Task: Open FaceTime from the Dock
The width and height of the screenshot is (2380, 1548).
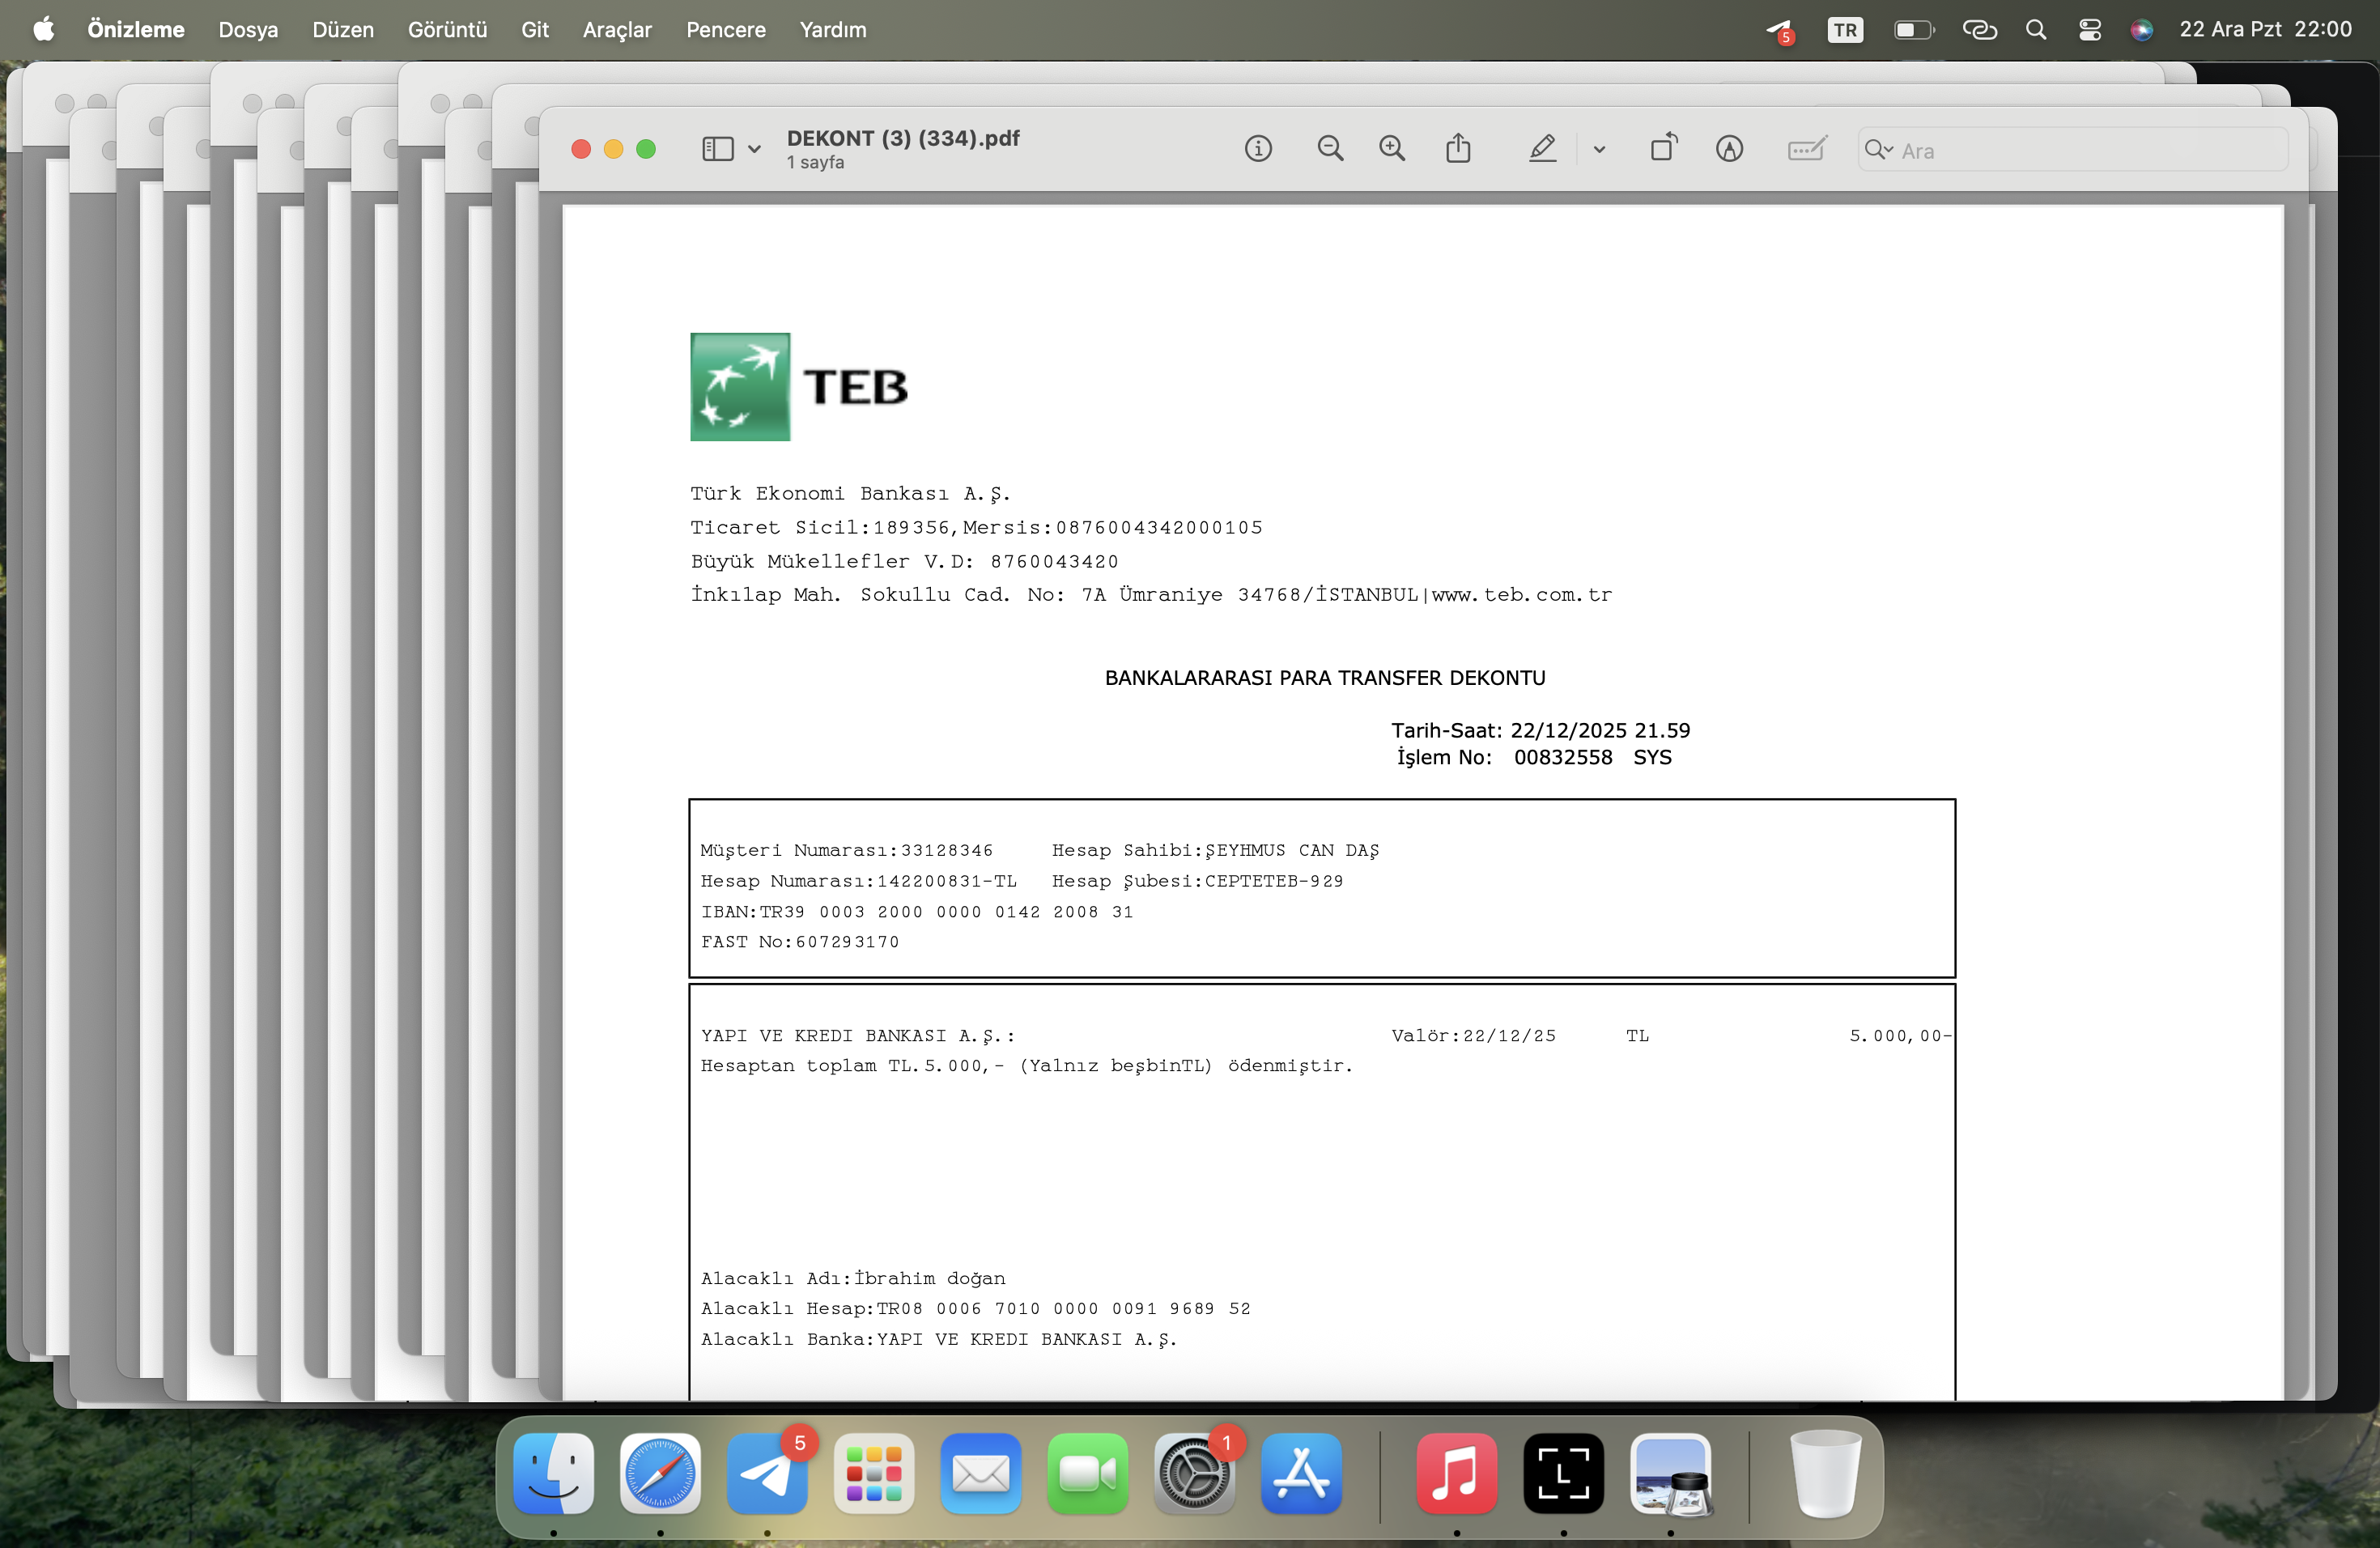Action: click(1088, 1473)
